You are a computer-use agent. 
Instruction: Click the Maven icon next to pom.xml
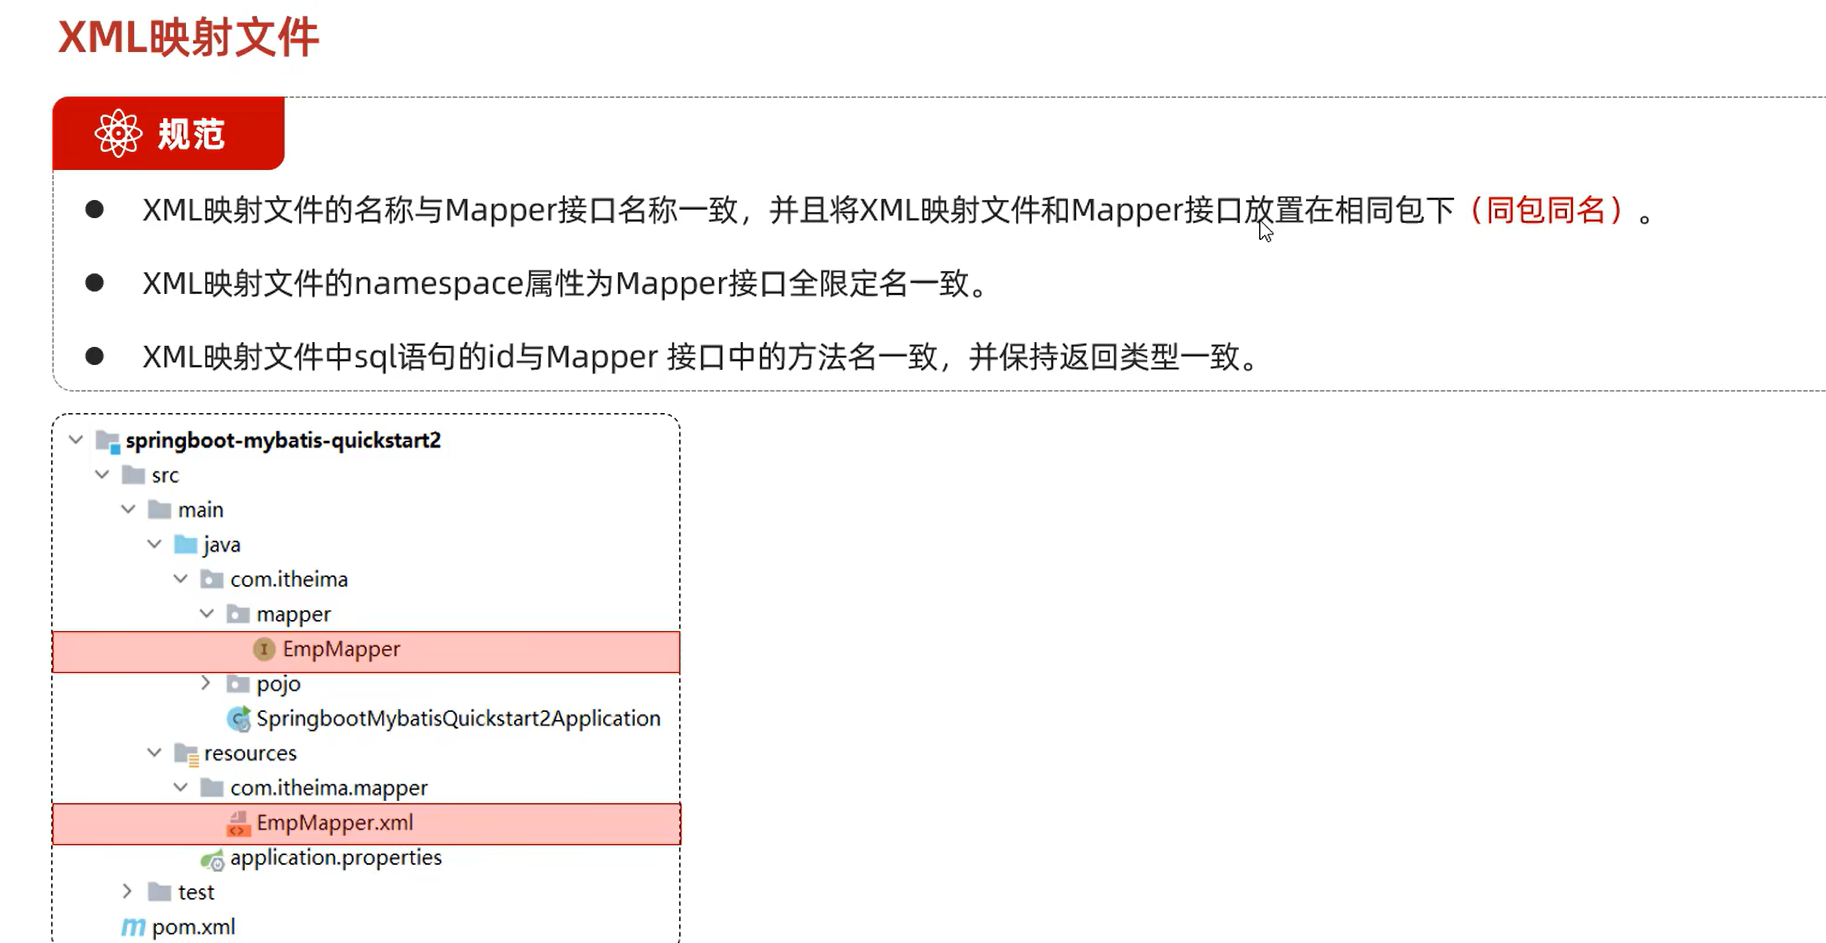(x=133, y=926)
